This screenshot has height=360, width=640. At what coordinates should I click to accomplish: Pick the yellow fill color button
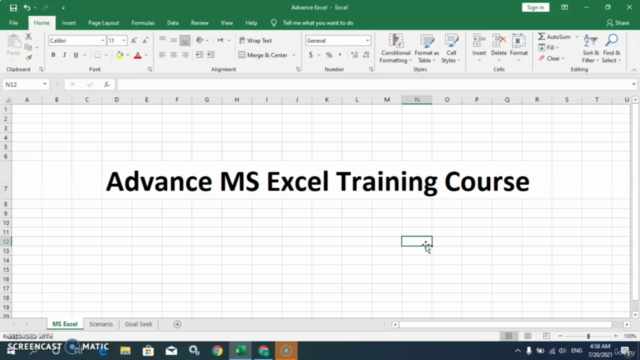pyautogui.click(x=120, y=55)
